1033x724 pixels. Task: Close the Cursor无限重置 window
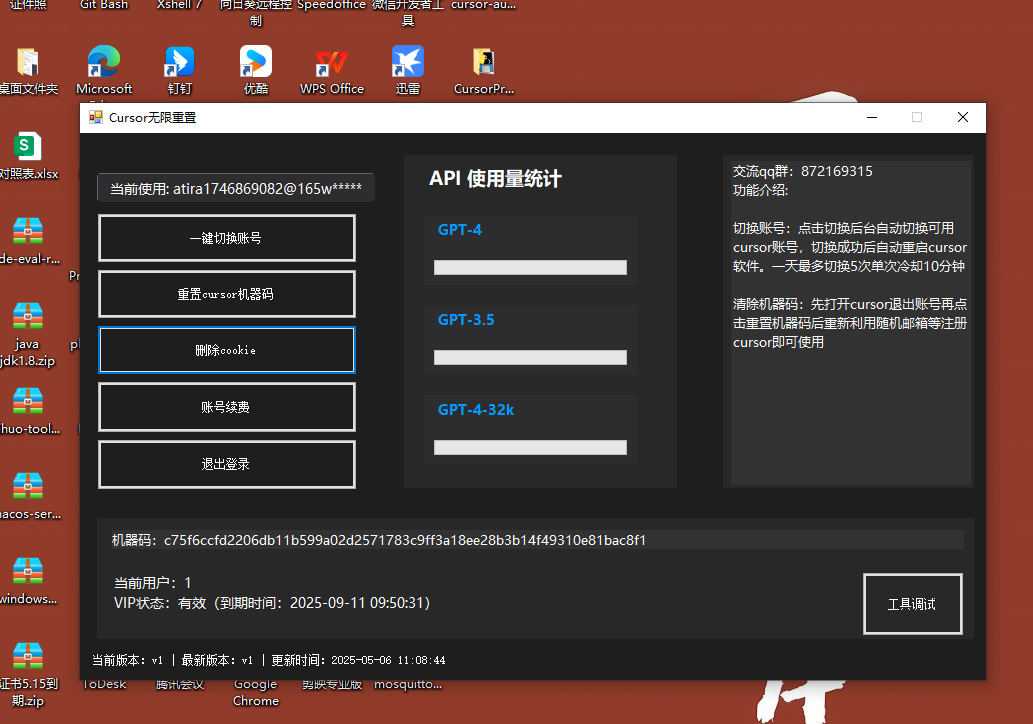pos(963,117)
